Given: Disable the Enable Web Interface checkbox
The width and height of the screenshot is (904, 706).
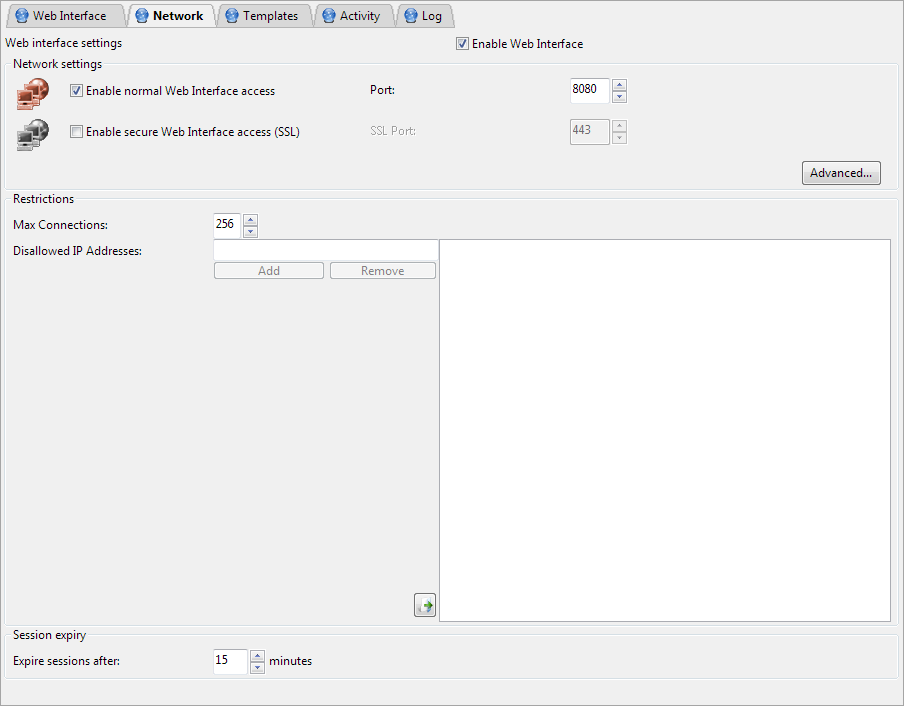Looking at the screenshot, I should coord(462,44).
